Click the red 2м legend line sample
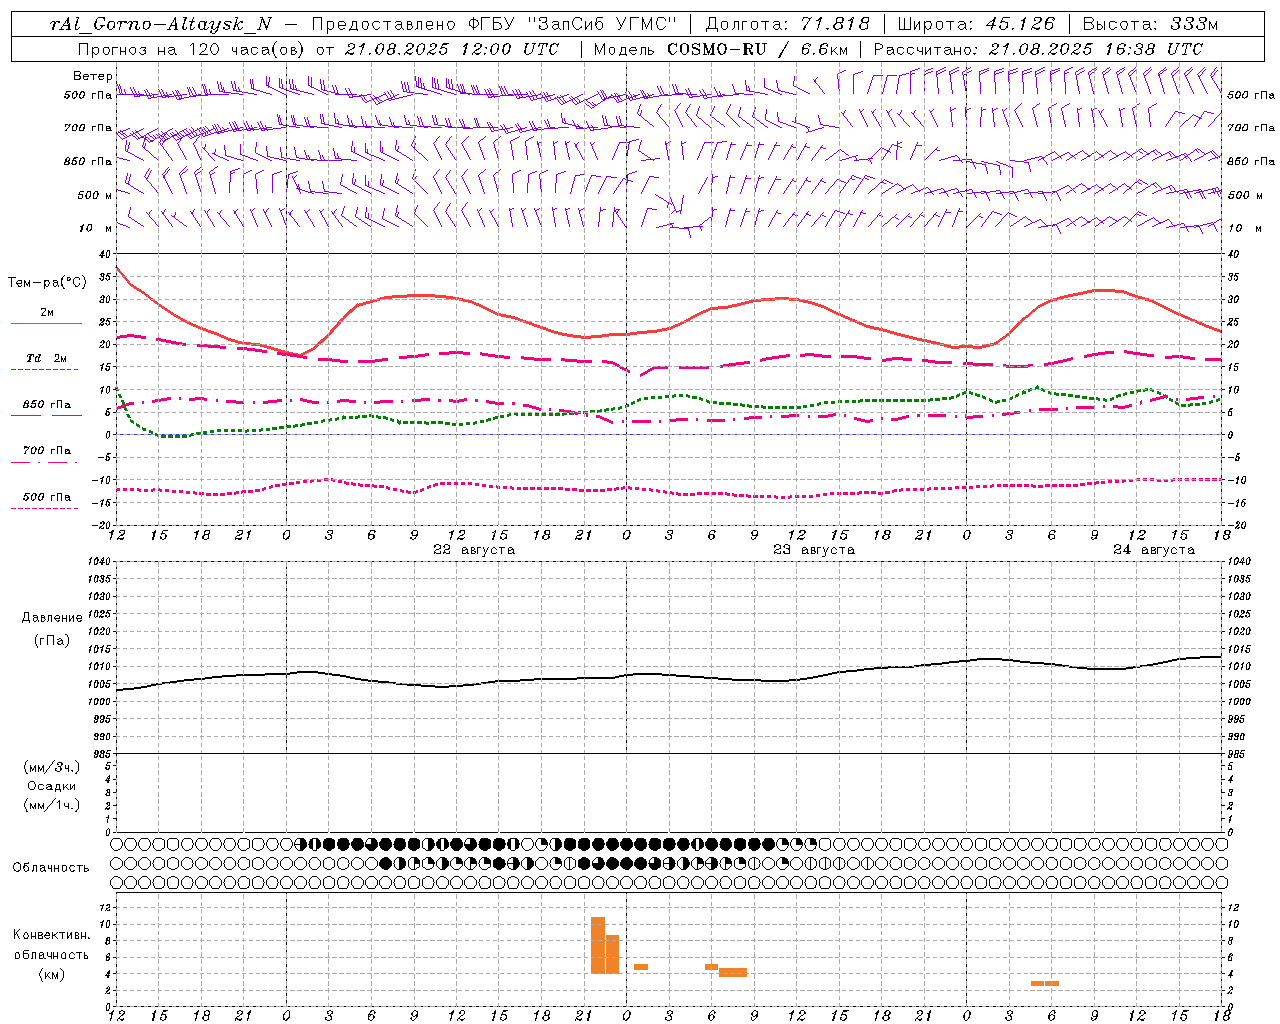 click(x=46, y=323)
